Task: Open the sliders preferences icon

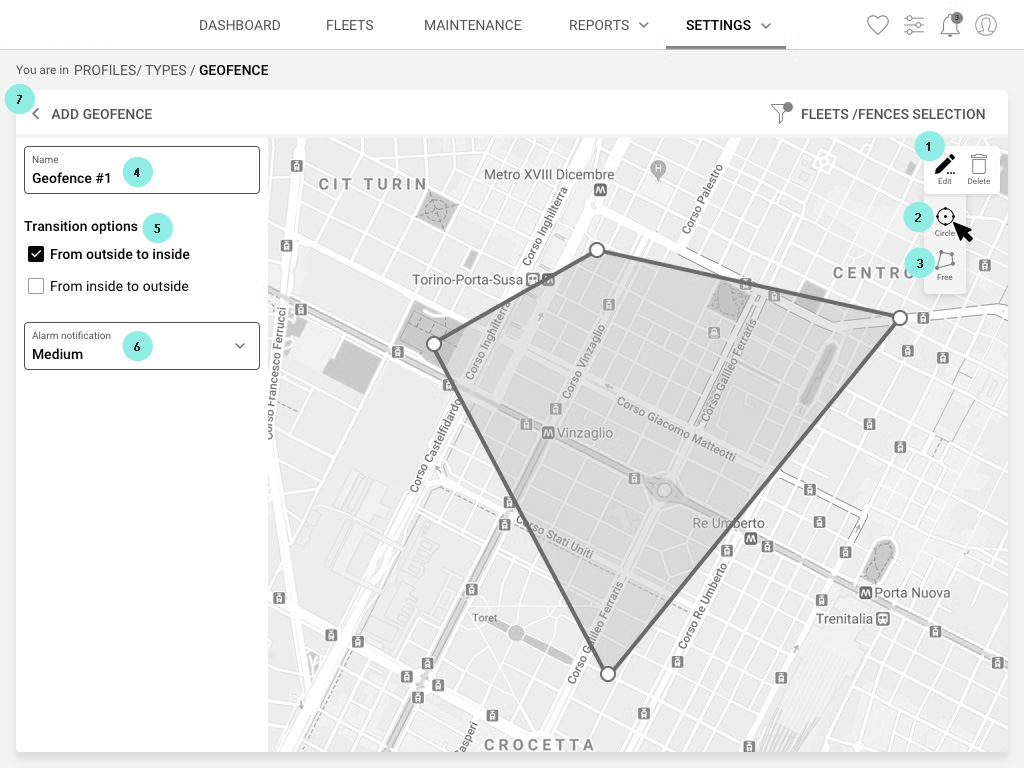Action: [914, 25]
